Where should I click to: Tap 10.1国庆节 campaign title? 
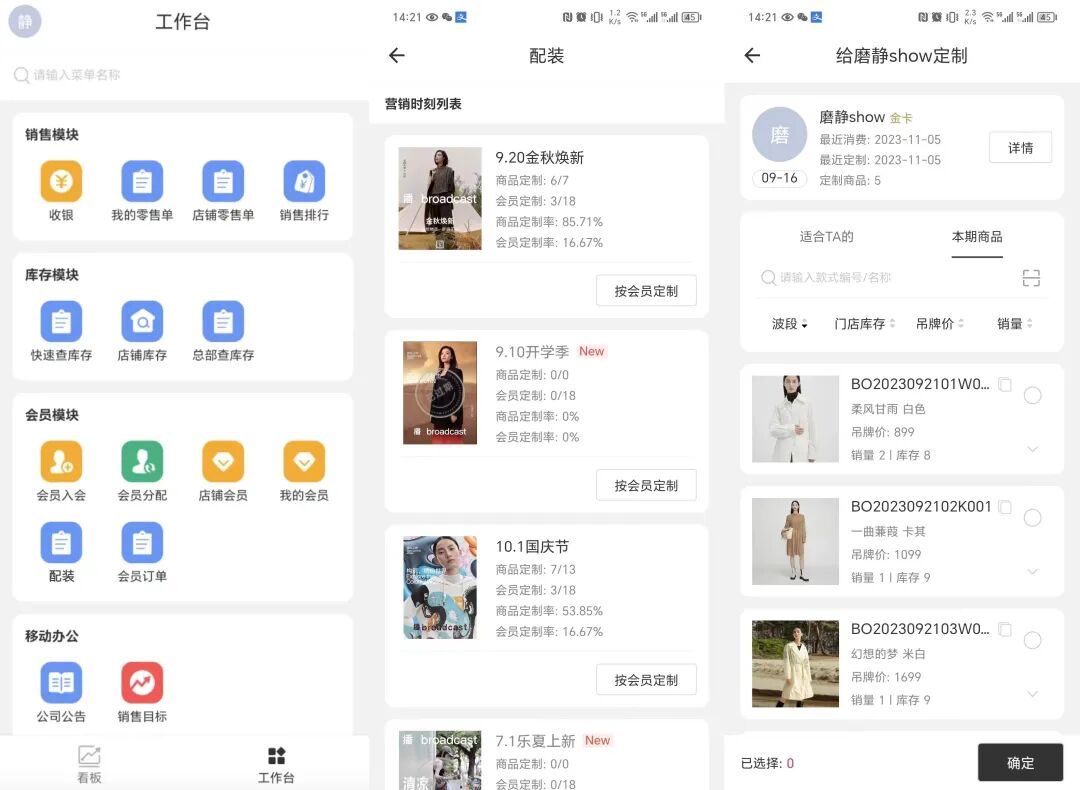click(532, 547)
